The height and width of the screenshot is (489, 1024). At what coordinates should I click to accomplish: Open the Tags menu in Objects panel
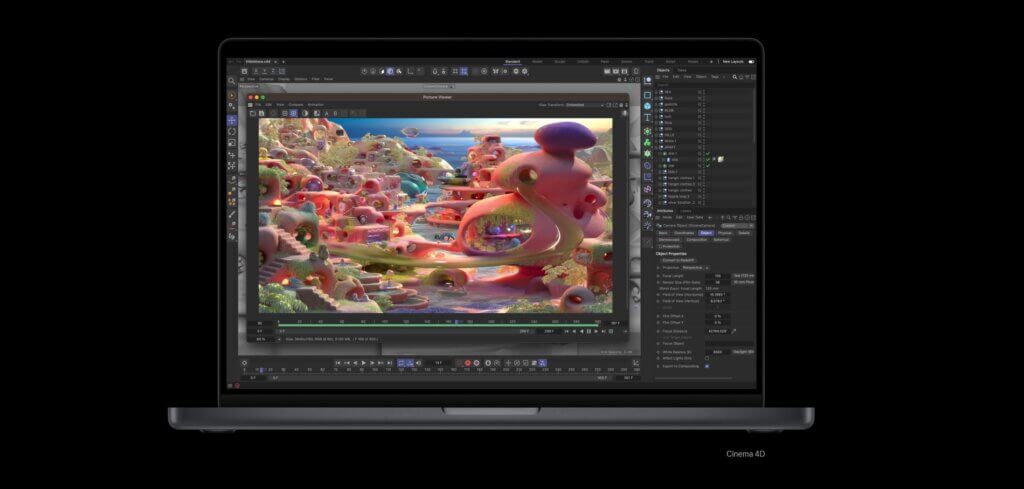[714, 76]
